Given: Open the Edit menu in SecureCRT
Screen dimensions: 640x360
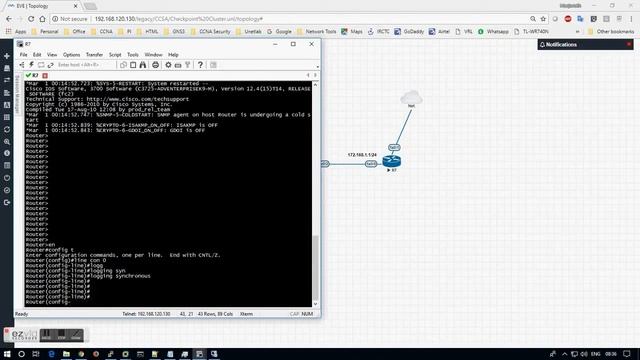Looking at the screenshot, I should point(37,55).
